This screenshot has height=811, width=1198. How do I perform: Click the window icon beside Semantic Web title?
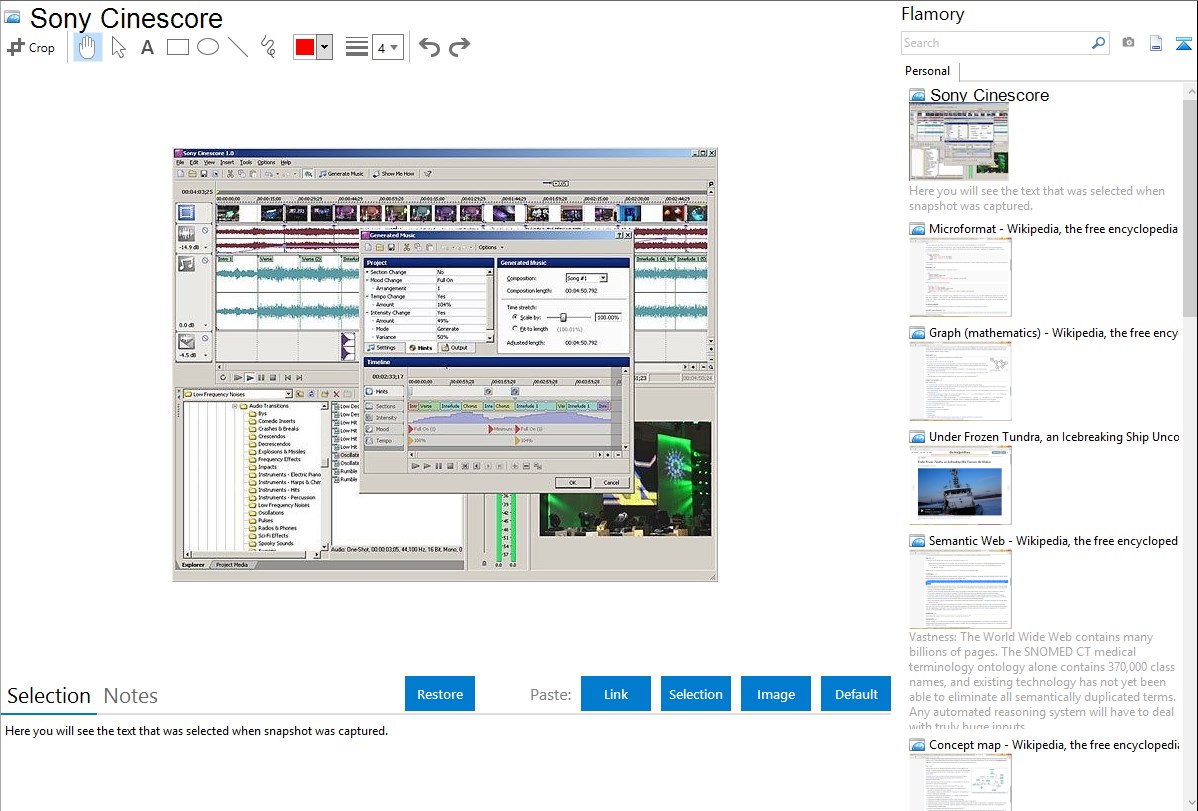click(x=917, y=540)
